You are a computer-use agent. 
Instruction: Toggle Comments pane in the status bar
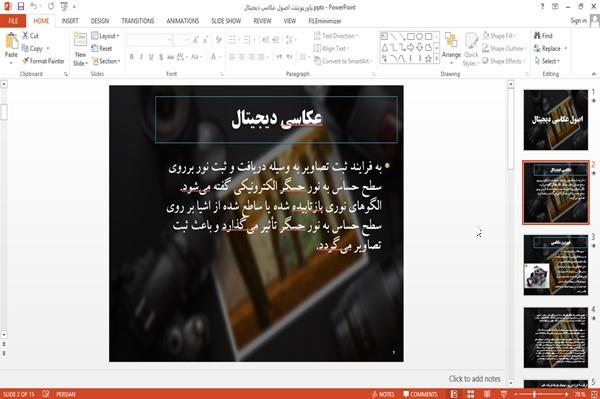click(x=420, y=394)
